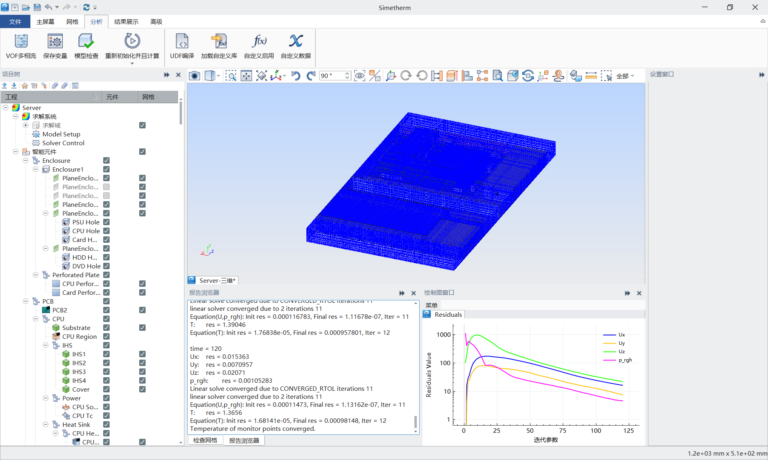
Task: Toggle the Substrate mesh checkbox
Action: click(142, 328)
